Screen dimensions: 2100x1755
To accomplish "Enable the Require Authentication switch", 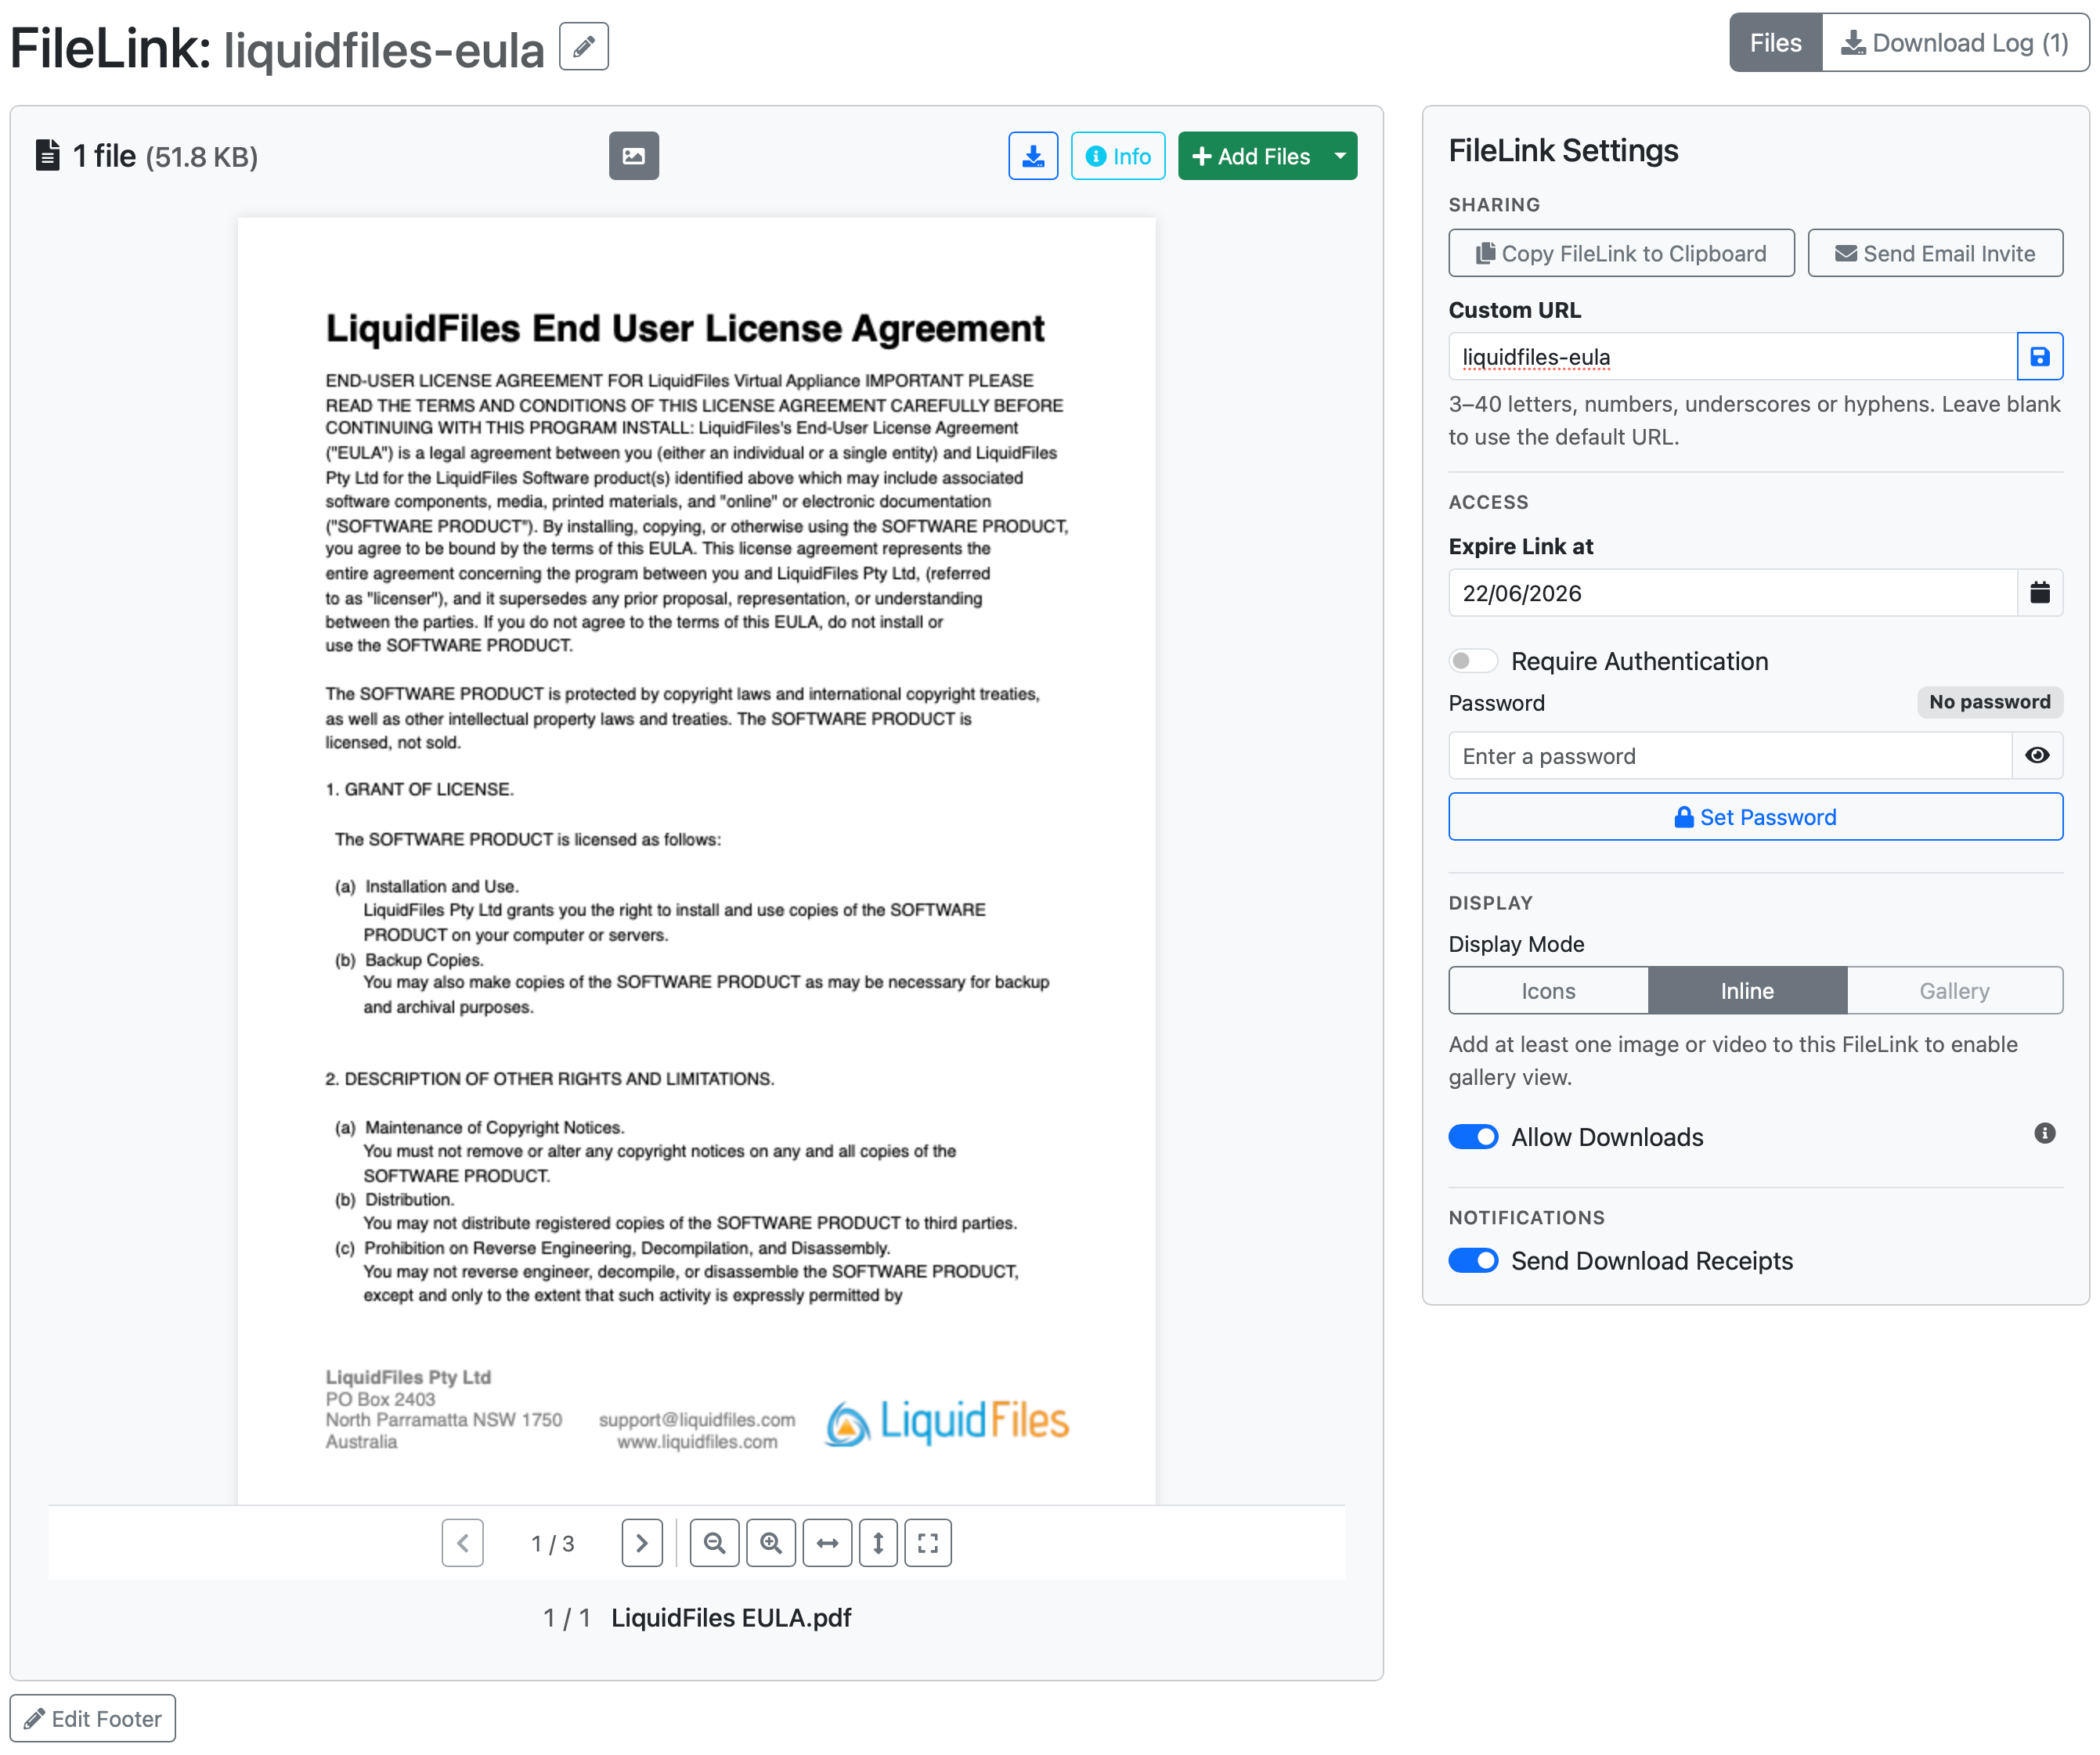I will click(1473, 661).
